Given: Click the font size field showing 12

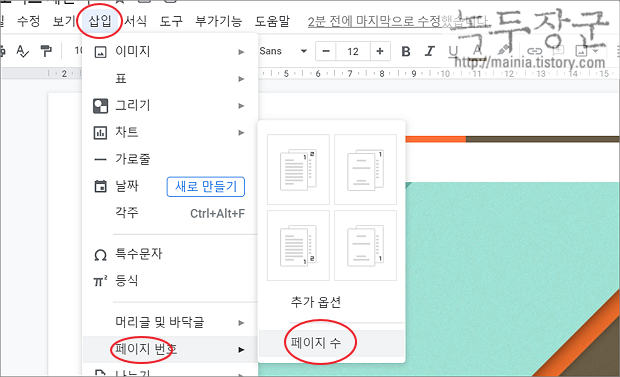Looking at the screenshot, I should (x=353, y=51).
